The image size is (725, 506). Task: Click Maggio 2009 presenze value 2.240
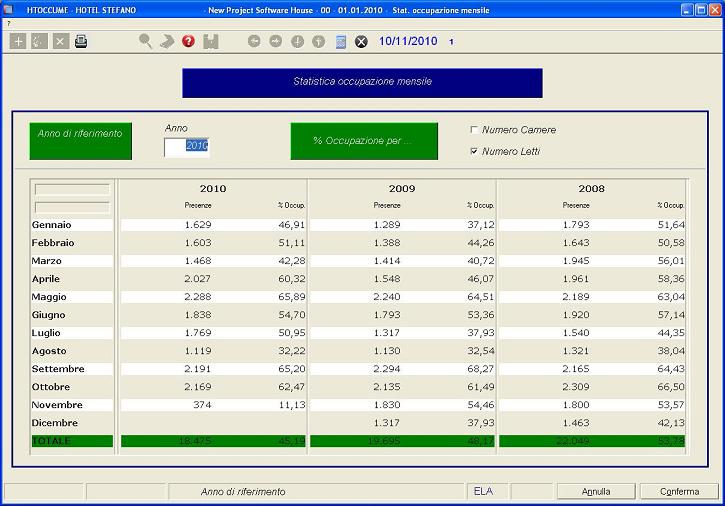tap(387, 297)
